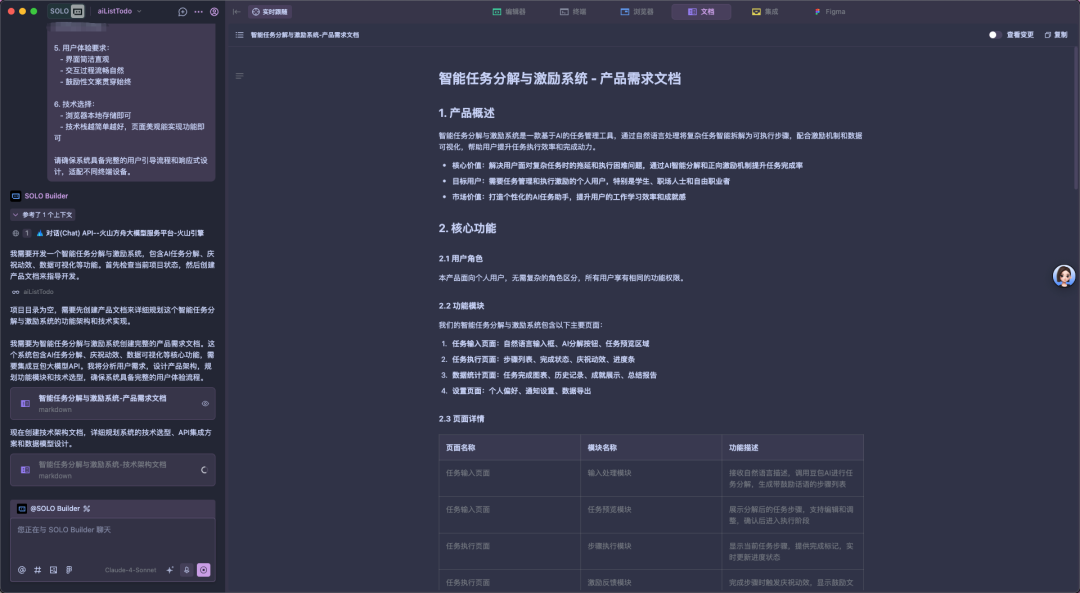1080x593 pixels.
Task: Click the document scrollbar on the right
Action: pyautogui.click(x=1076, y=117)
